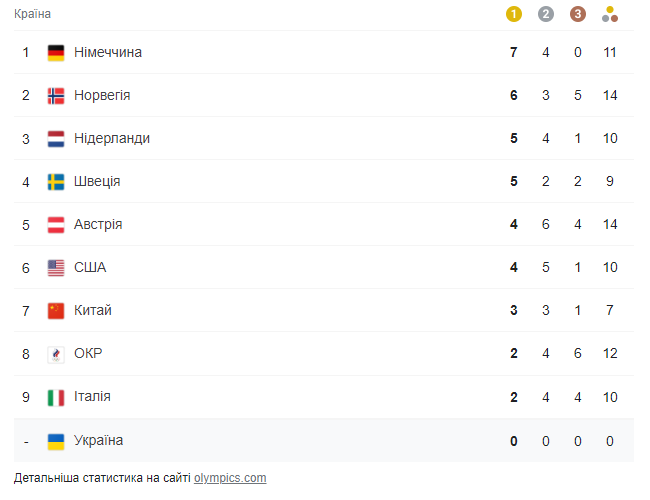Click the Sweden flag icon
This screenshot has height=500, width=650.
click(56, 182)
